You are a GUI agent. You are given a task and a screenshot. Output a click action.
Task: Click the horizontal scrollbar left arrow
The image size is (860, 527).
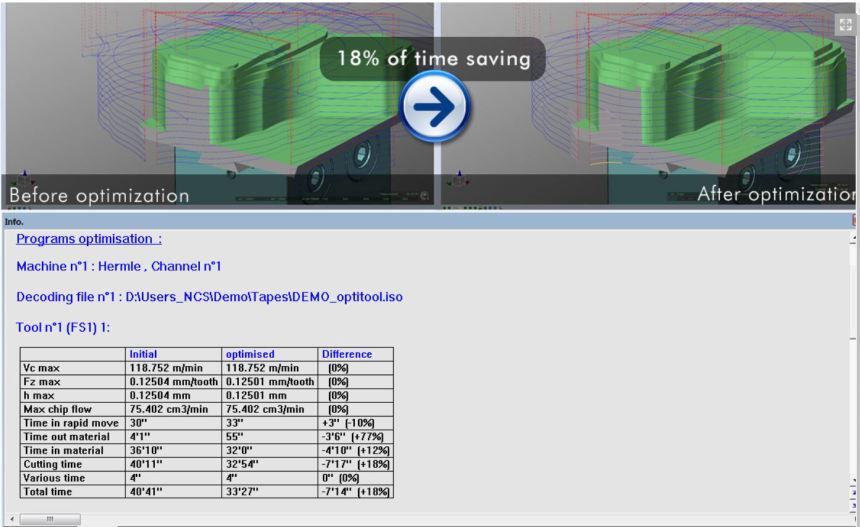pyautogui.click(x=11, y=519)
